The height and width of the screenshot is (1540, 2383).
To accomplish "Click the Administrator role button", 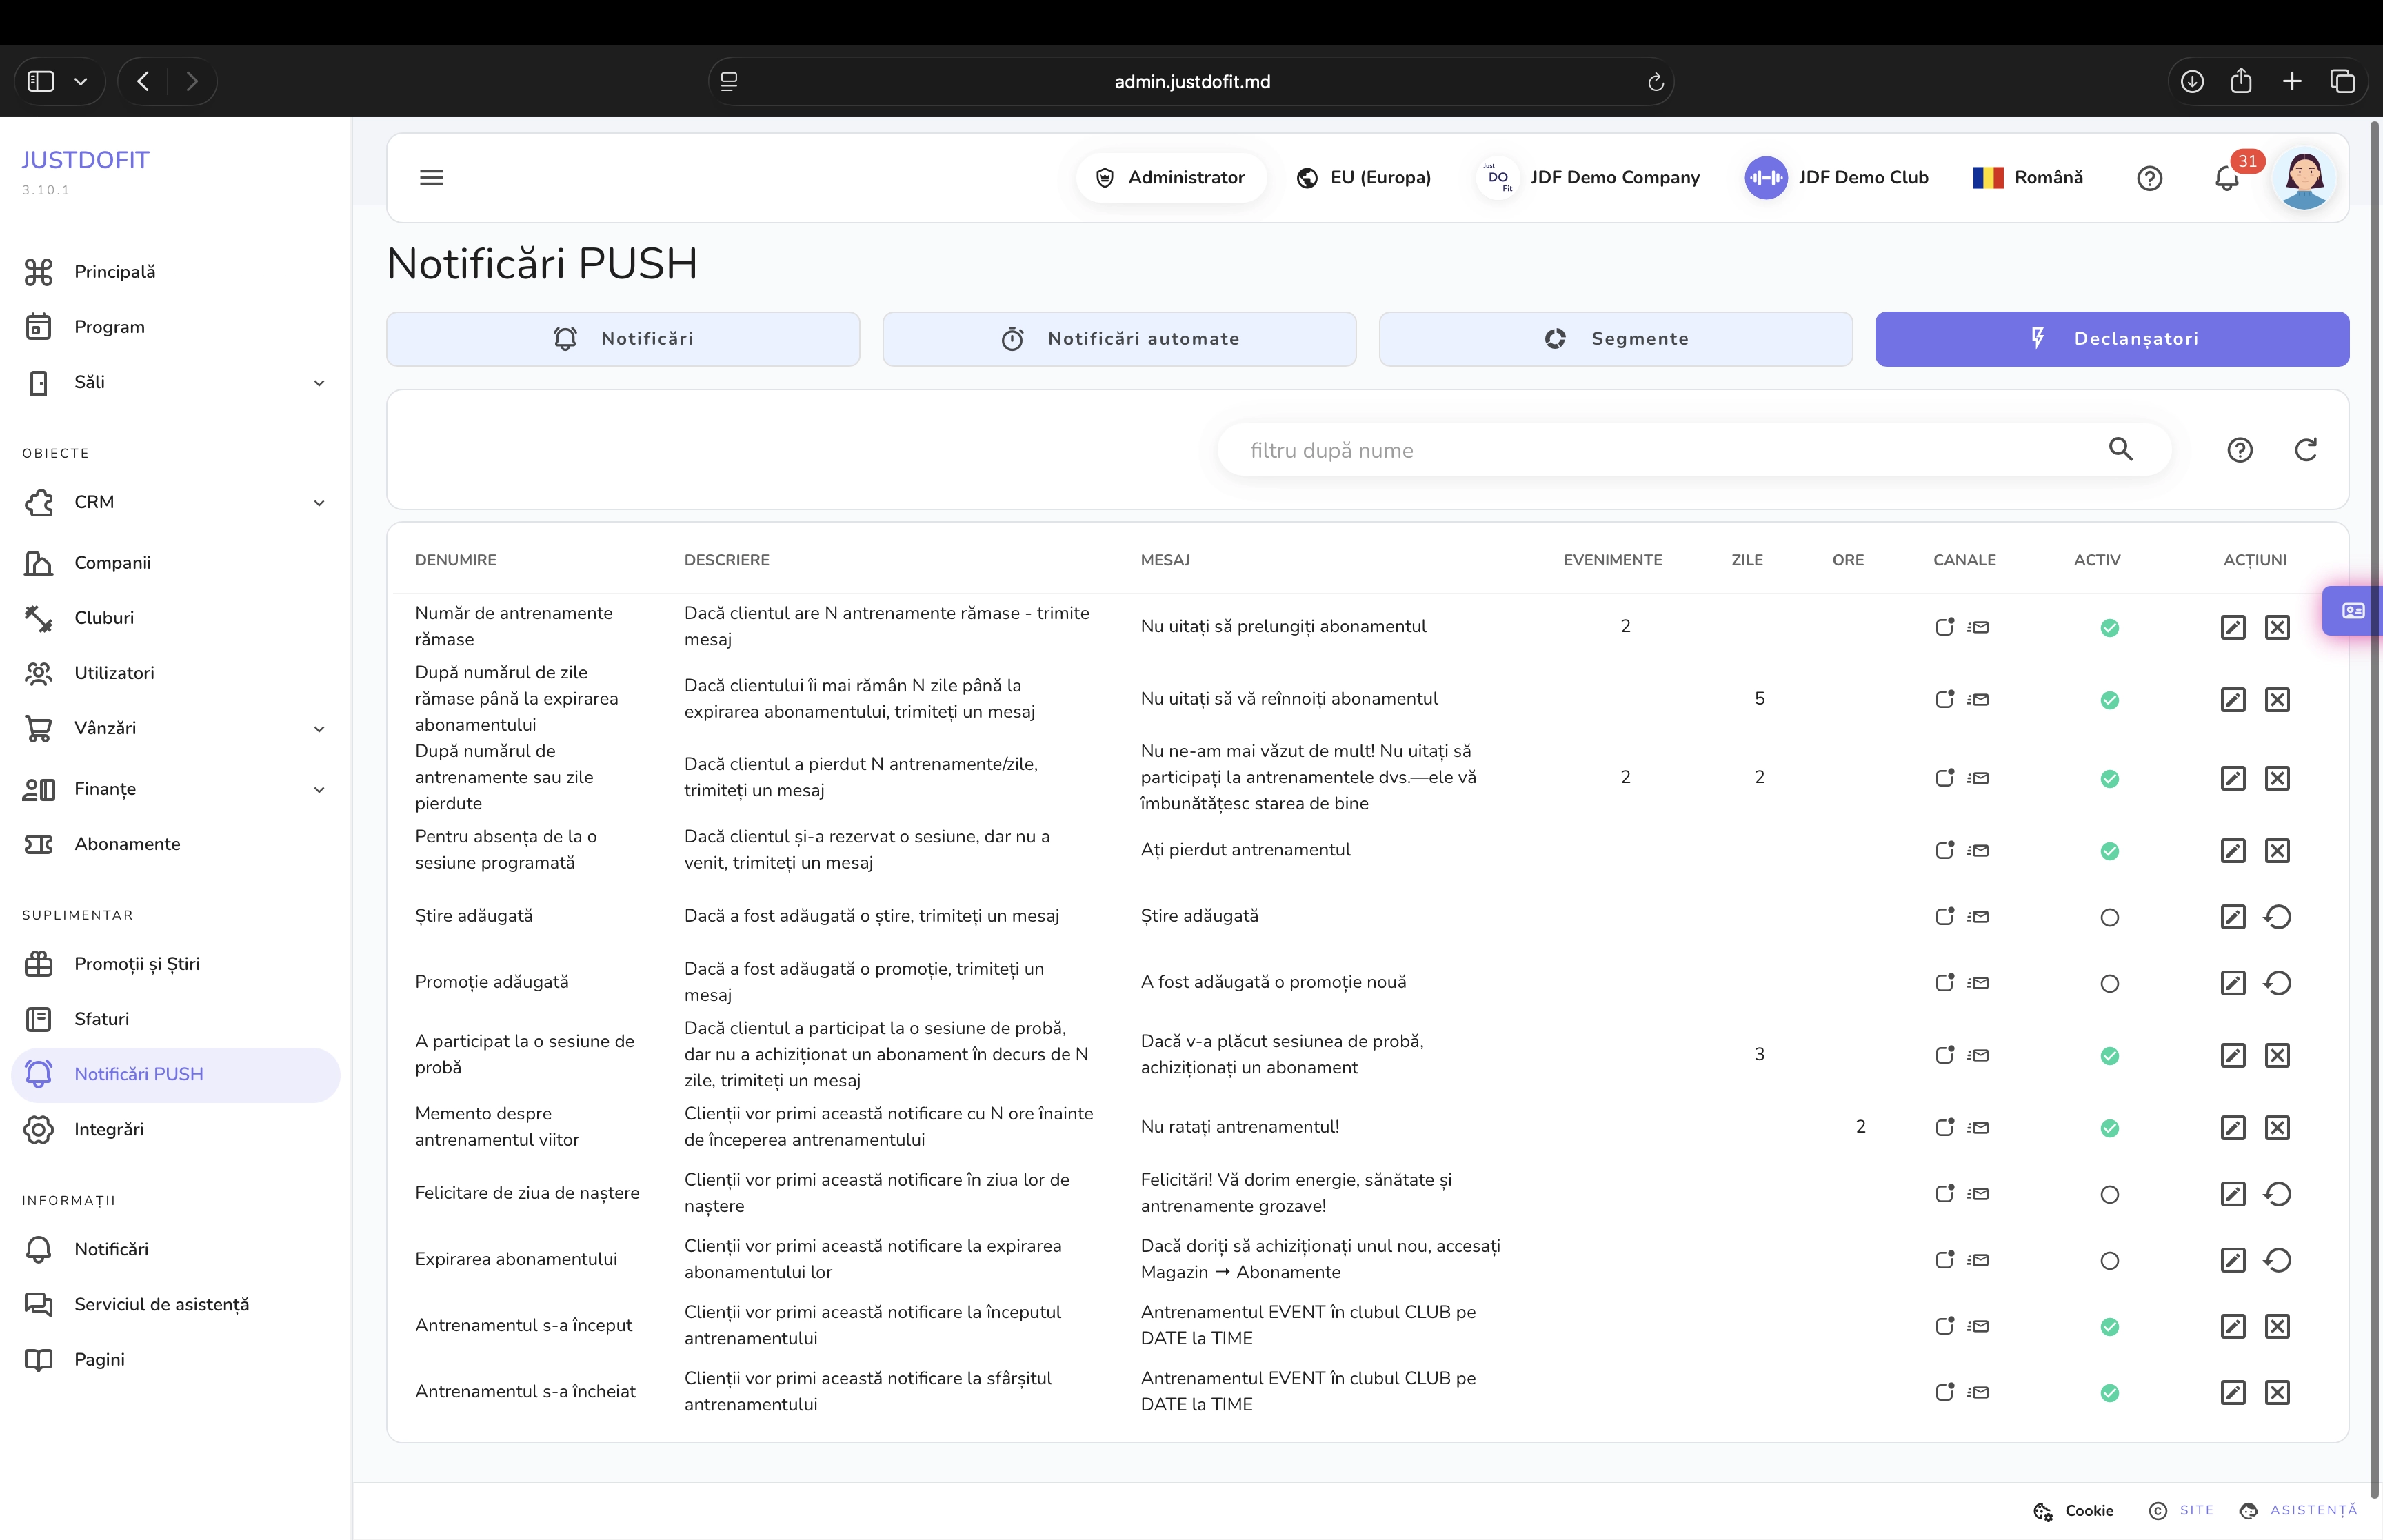I will (x=1170, y=178).
